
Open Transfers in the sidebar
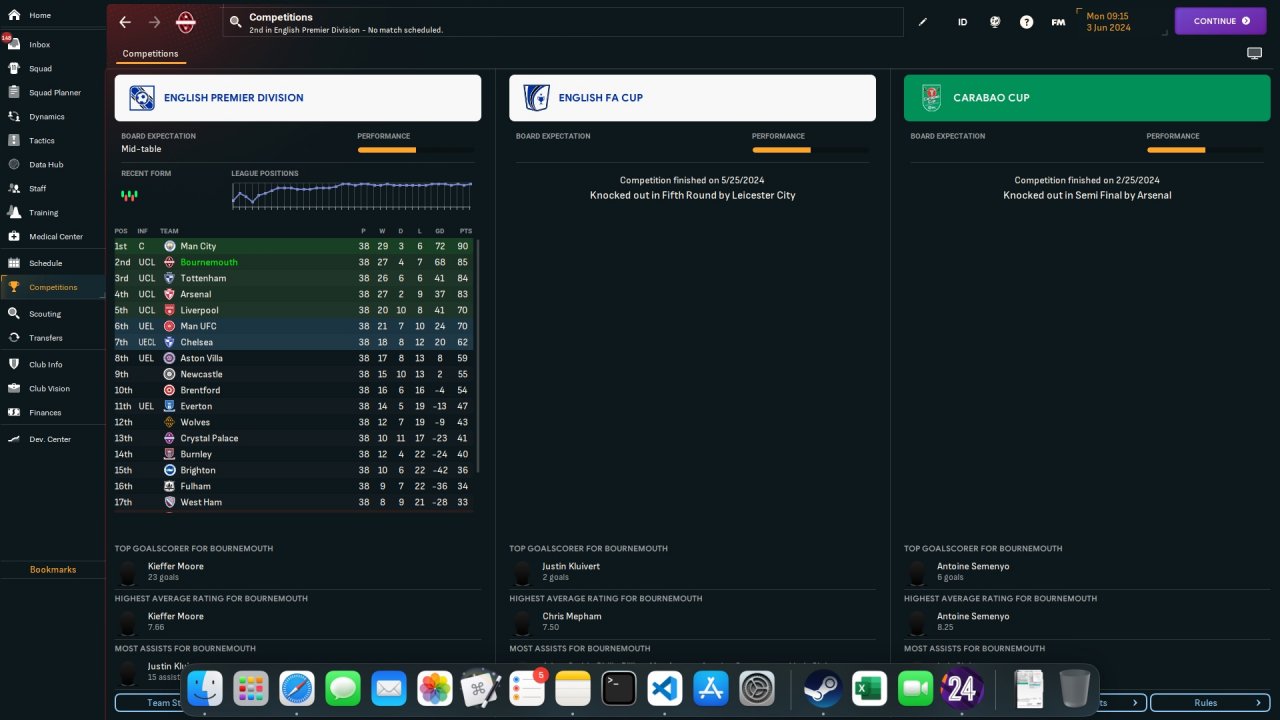pos(53,338)
